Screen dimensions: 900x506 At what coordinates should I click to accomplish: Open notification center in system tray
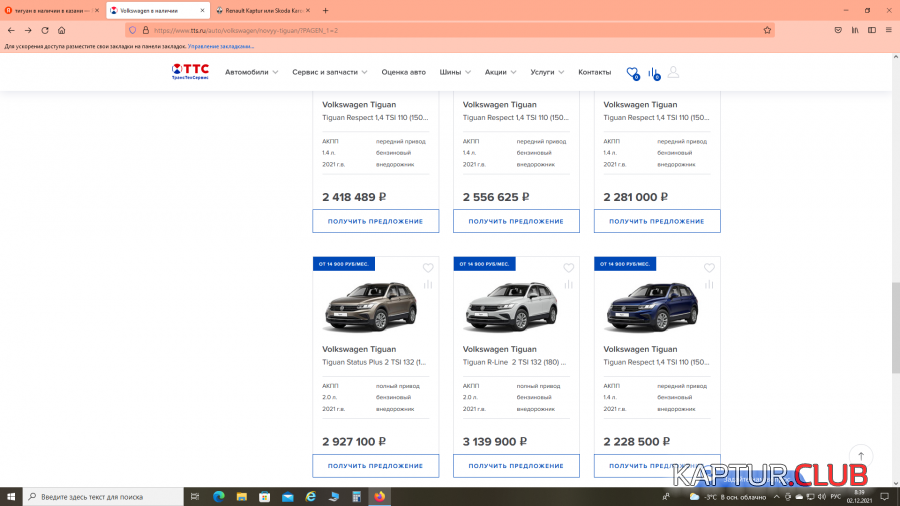pos(885,497)
